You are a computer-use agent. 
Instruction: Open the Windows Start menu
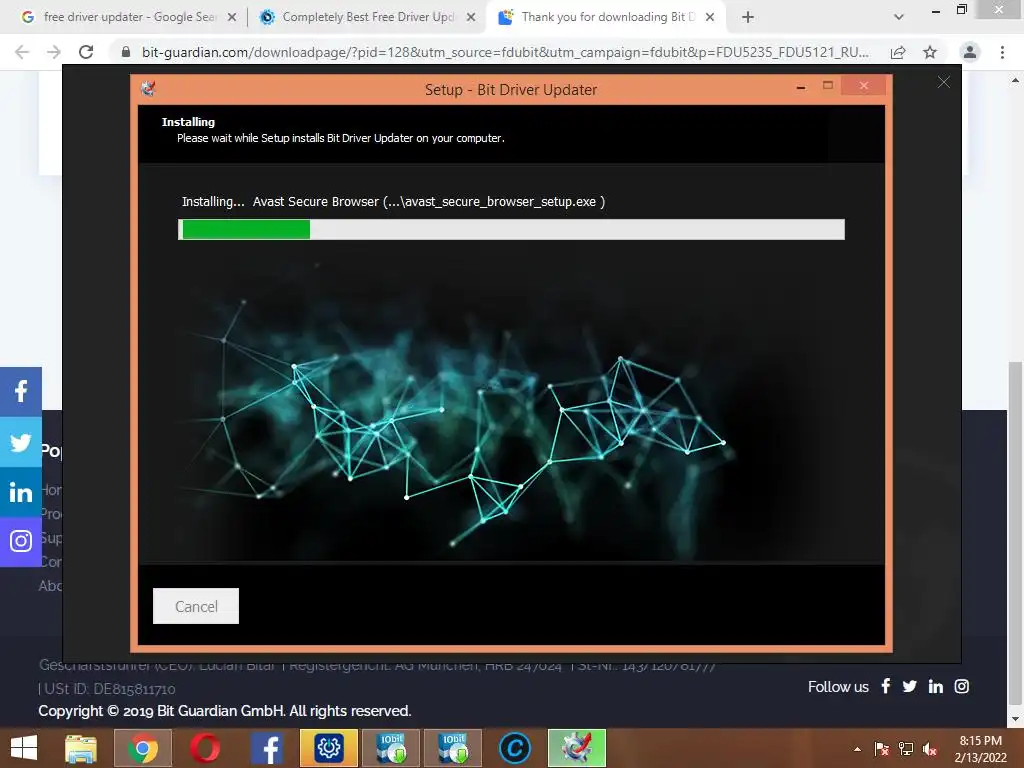pos(24,748)
